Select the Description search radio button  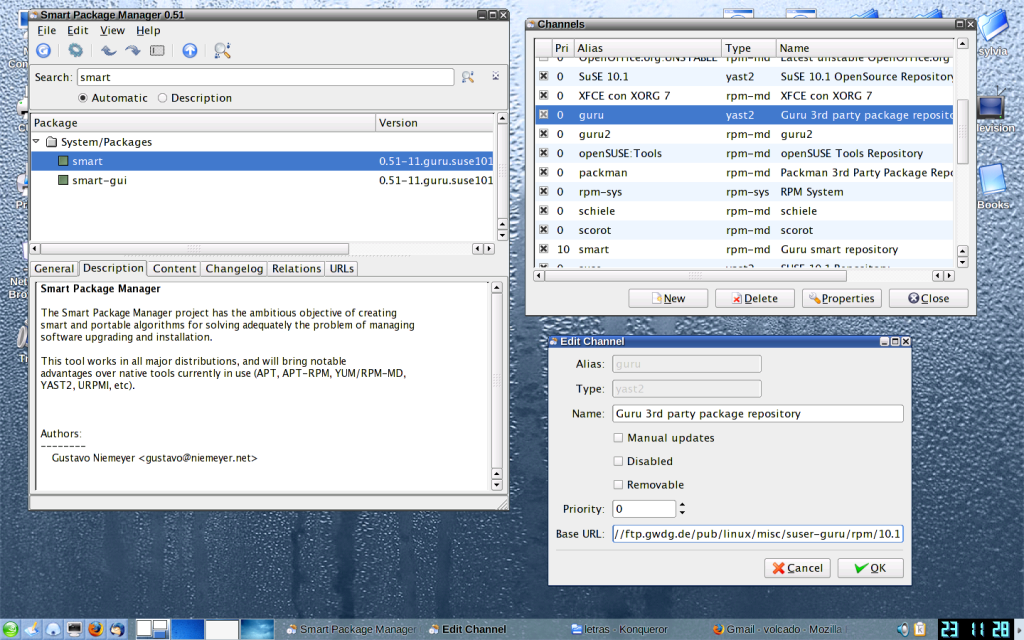[163, 98]
